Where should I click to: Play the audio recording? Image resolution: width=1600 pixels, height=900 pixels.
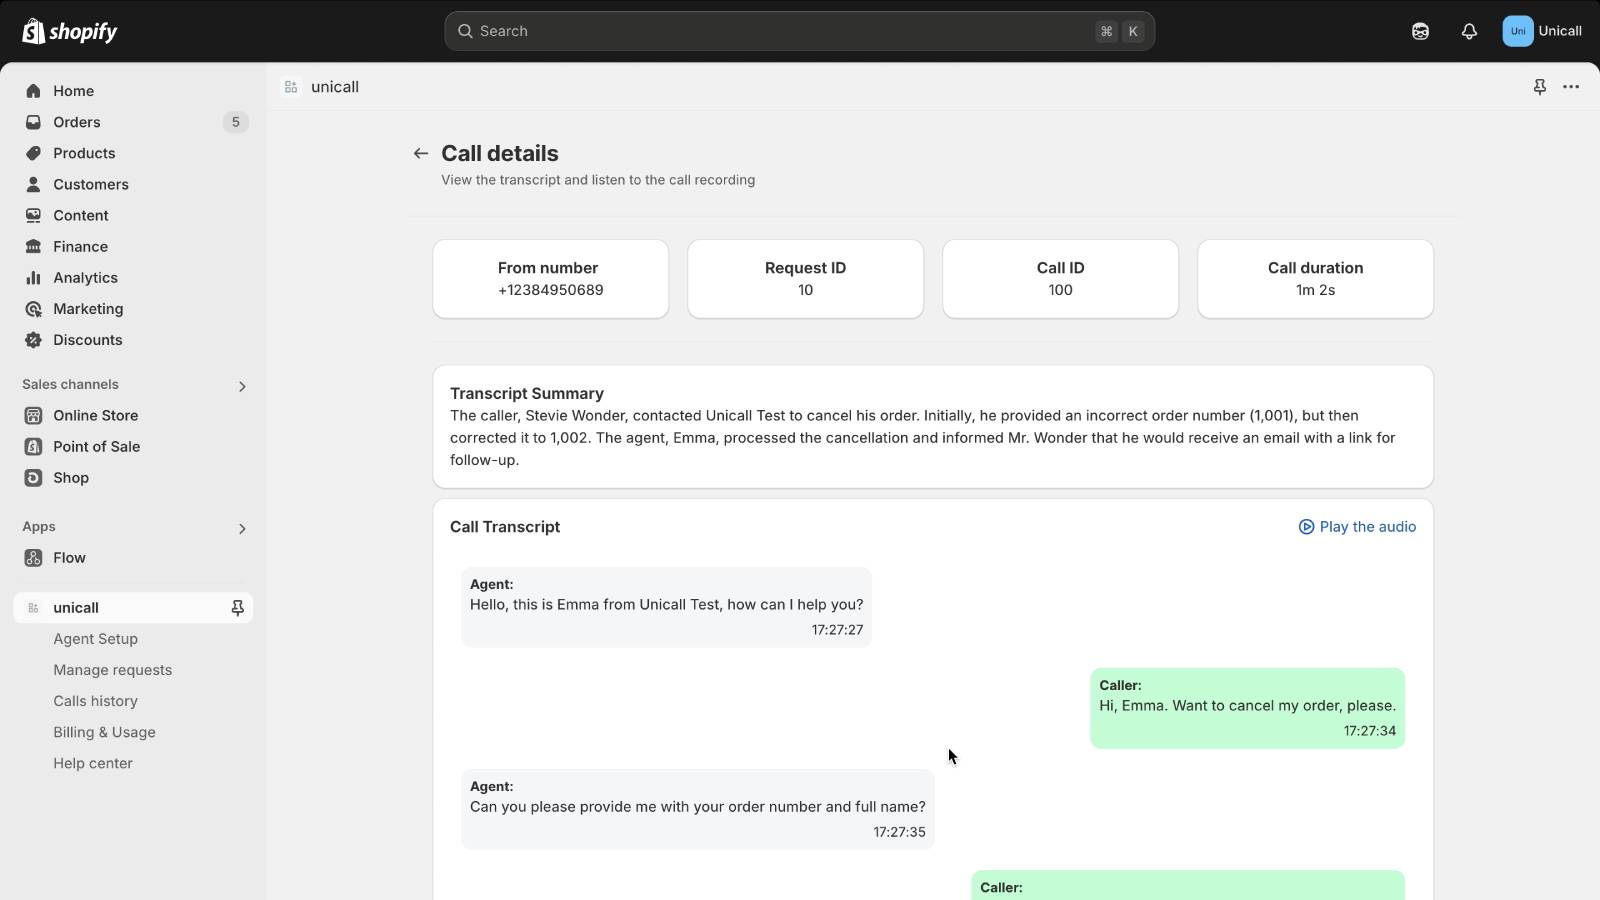(1357, 527)
